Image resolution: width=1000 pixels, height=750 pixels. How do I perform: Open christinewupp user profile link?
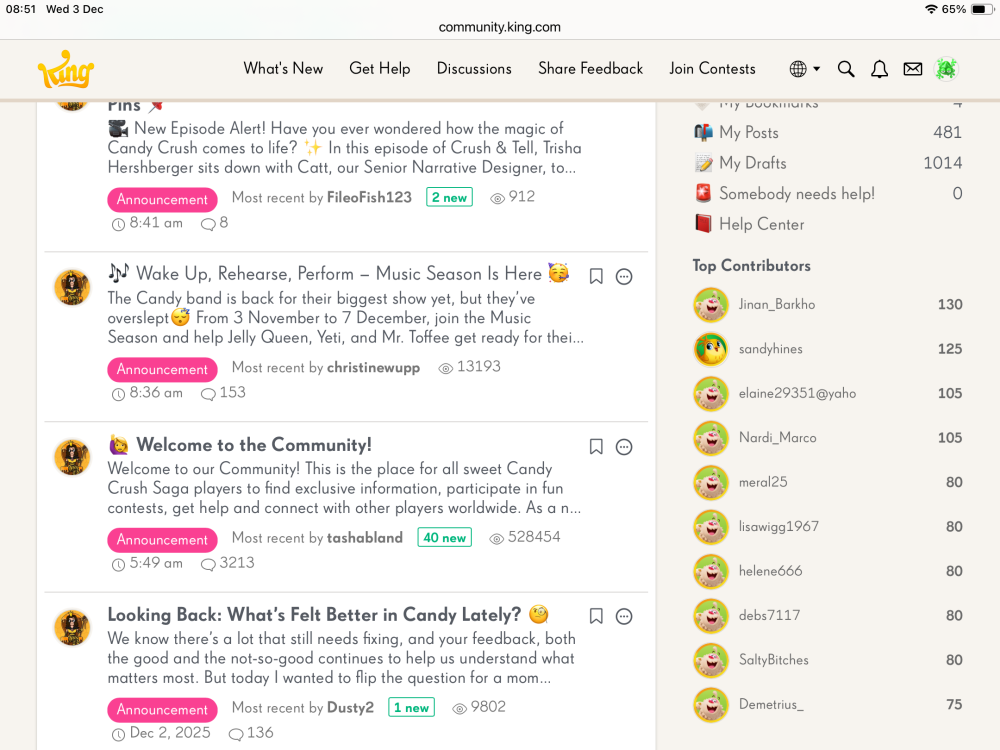[x=373, y=367]
